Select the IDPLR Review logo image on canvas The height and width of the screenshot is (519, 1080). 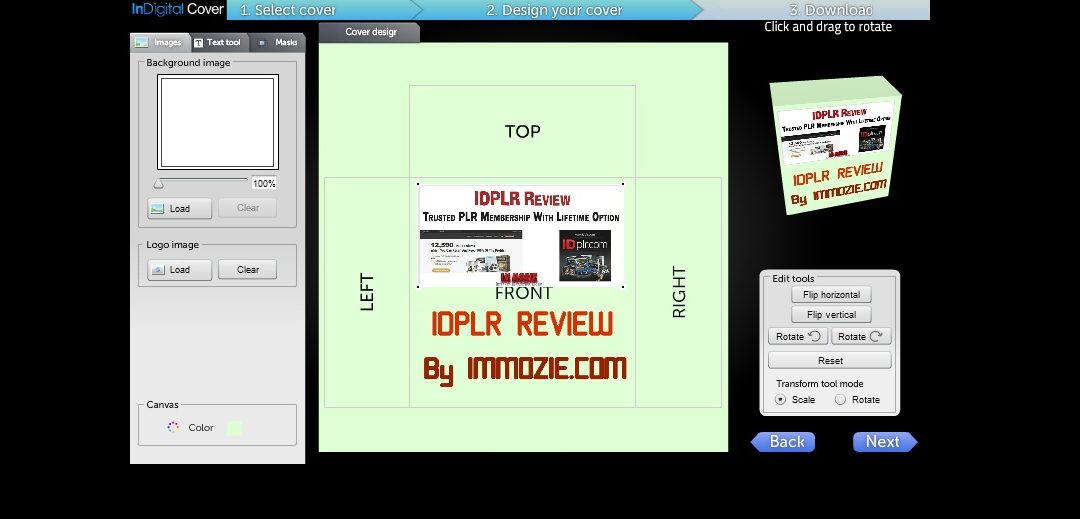521,235
